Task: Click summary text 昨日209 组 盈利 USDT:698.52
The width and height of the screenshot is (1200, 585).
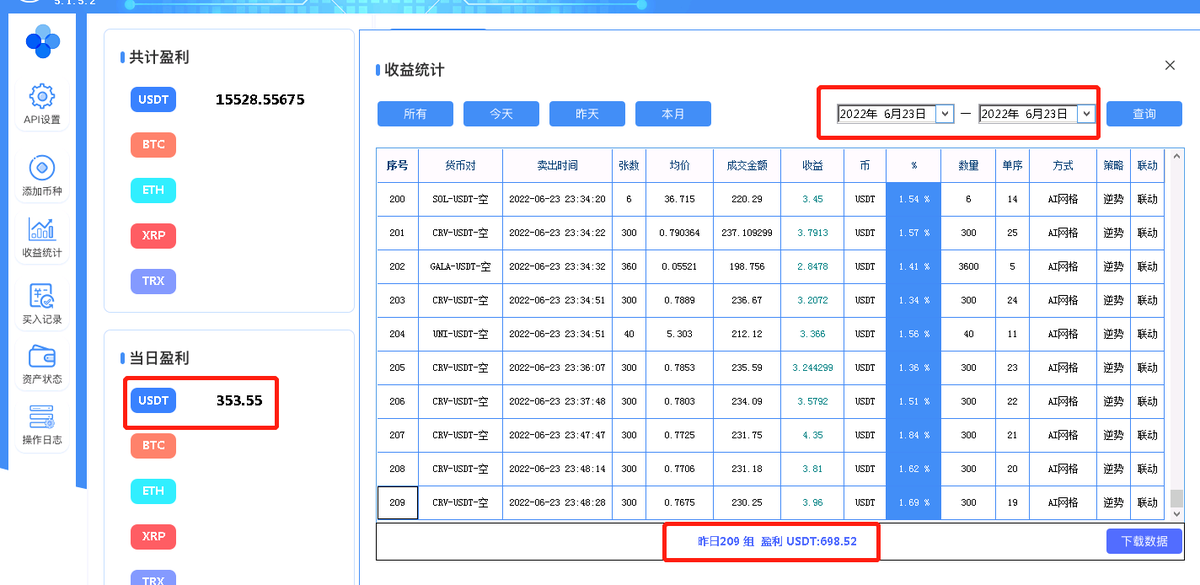Action: tap(777, 541)
